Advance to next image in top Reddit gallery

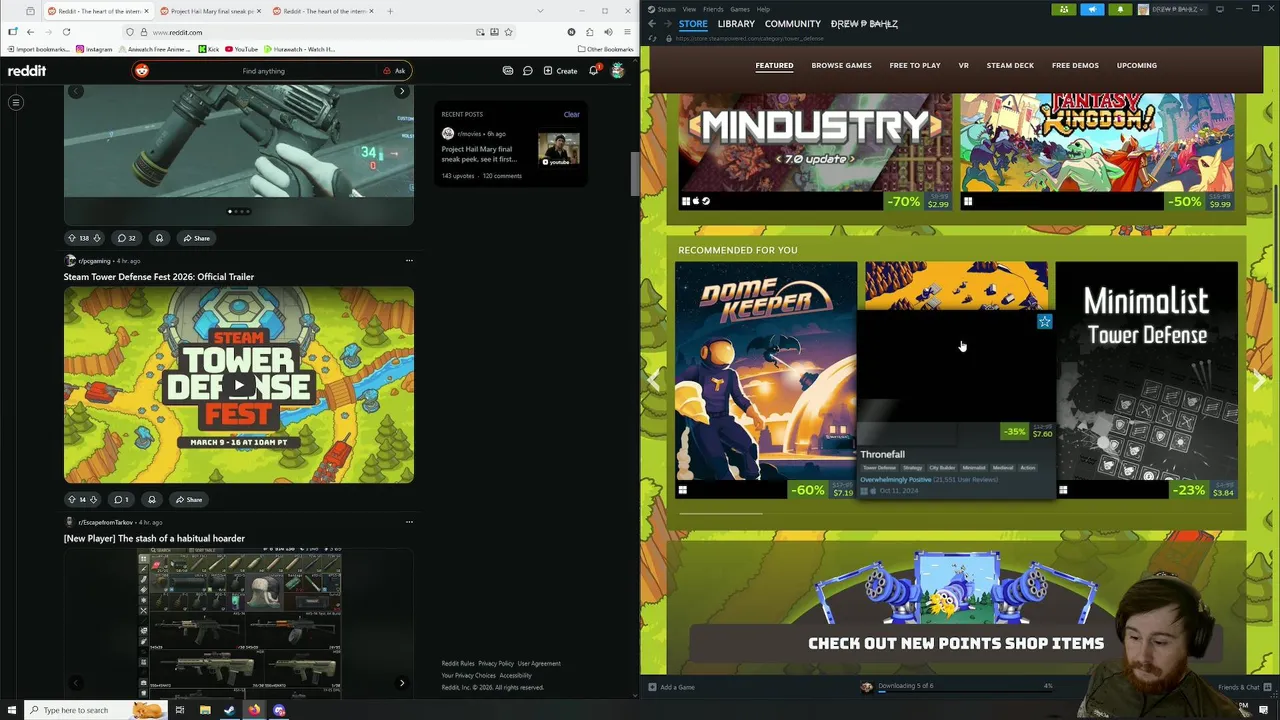point(402,91)
